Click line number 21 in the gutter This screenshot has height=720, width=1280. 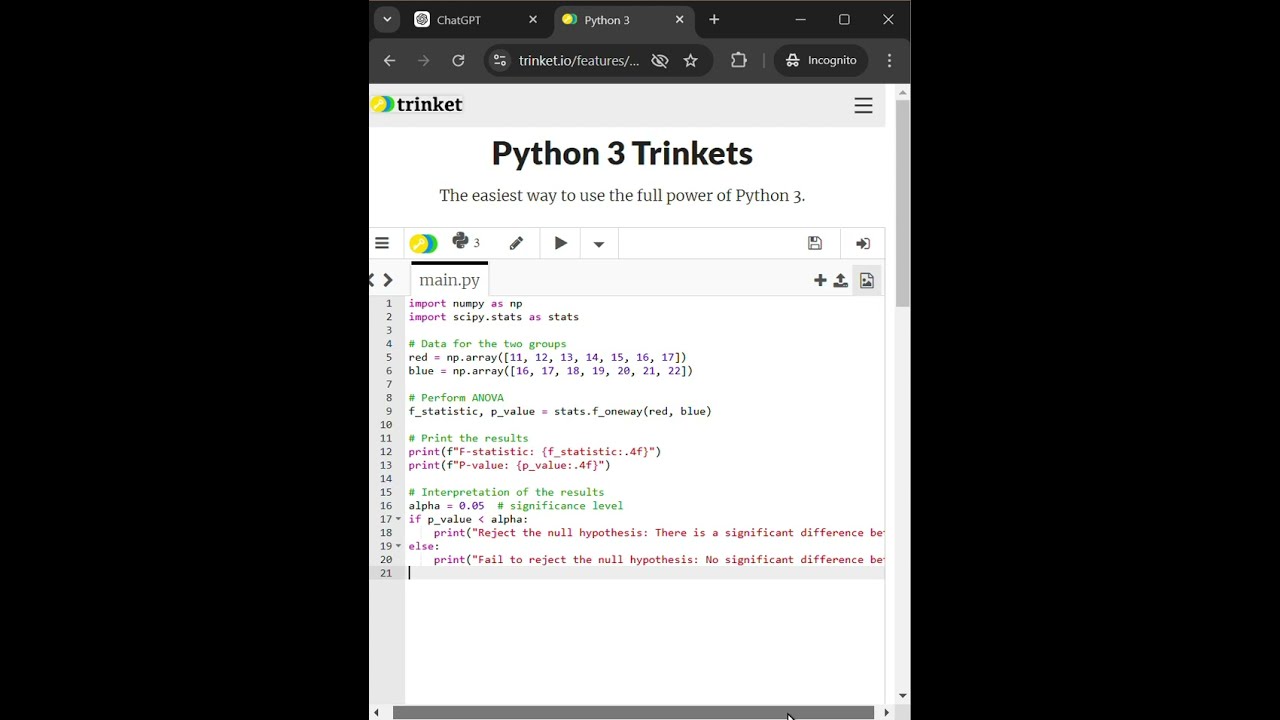coord(386,573)
